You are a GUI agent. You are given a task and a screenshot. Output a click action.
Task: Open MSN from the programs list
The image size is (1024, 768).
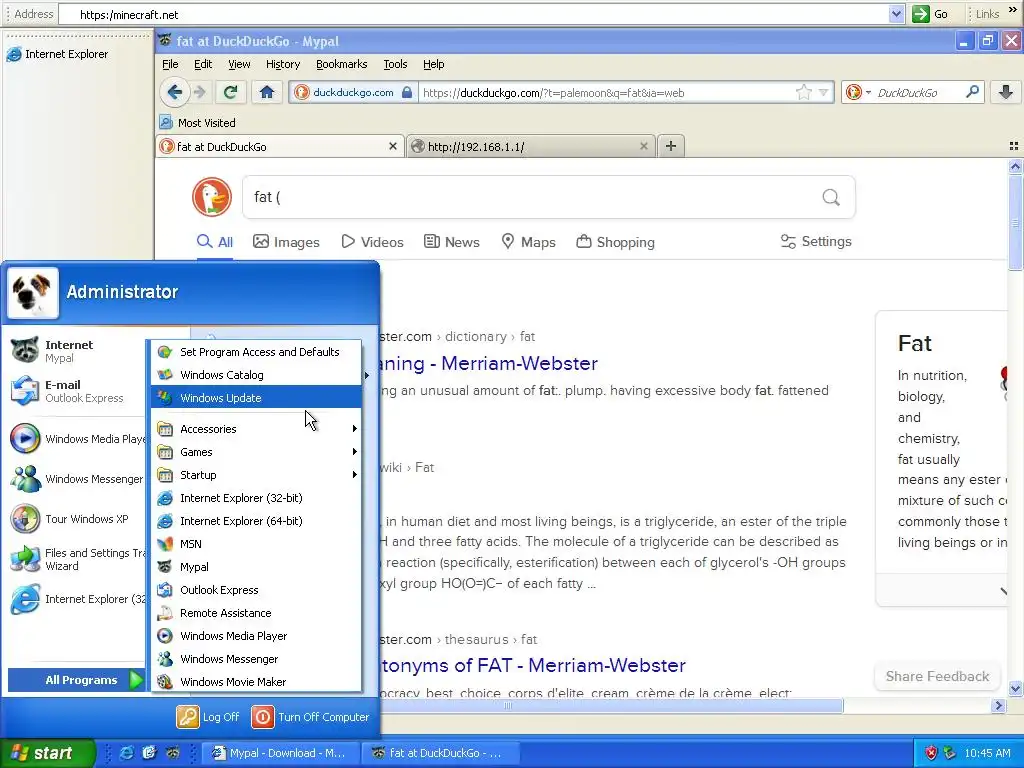point(256,544)
